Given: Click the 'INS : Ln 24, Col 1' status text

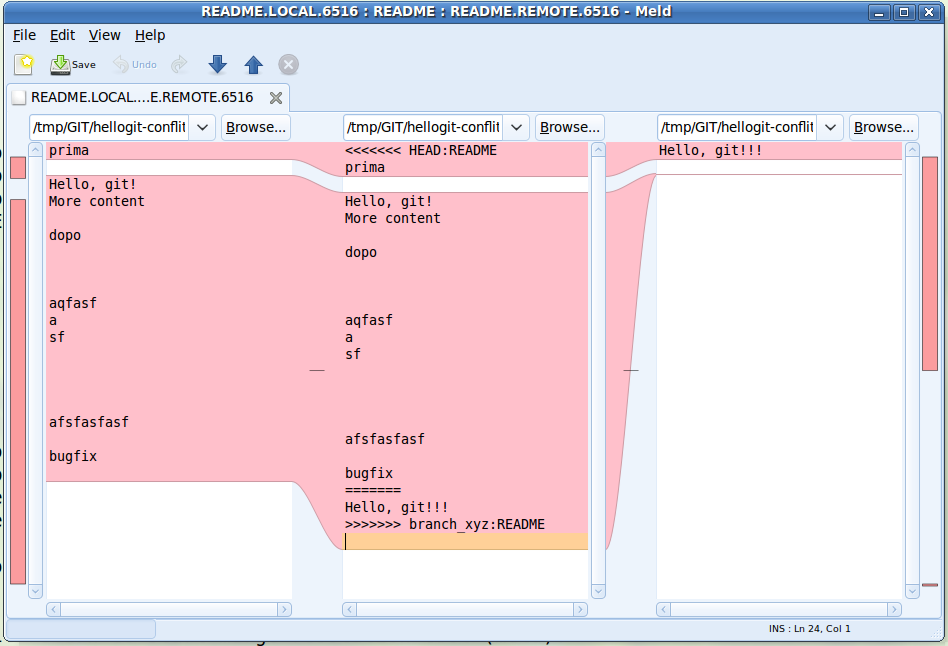Looking at the screenshot, I should pyautogui.click(x=810, y=628).
